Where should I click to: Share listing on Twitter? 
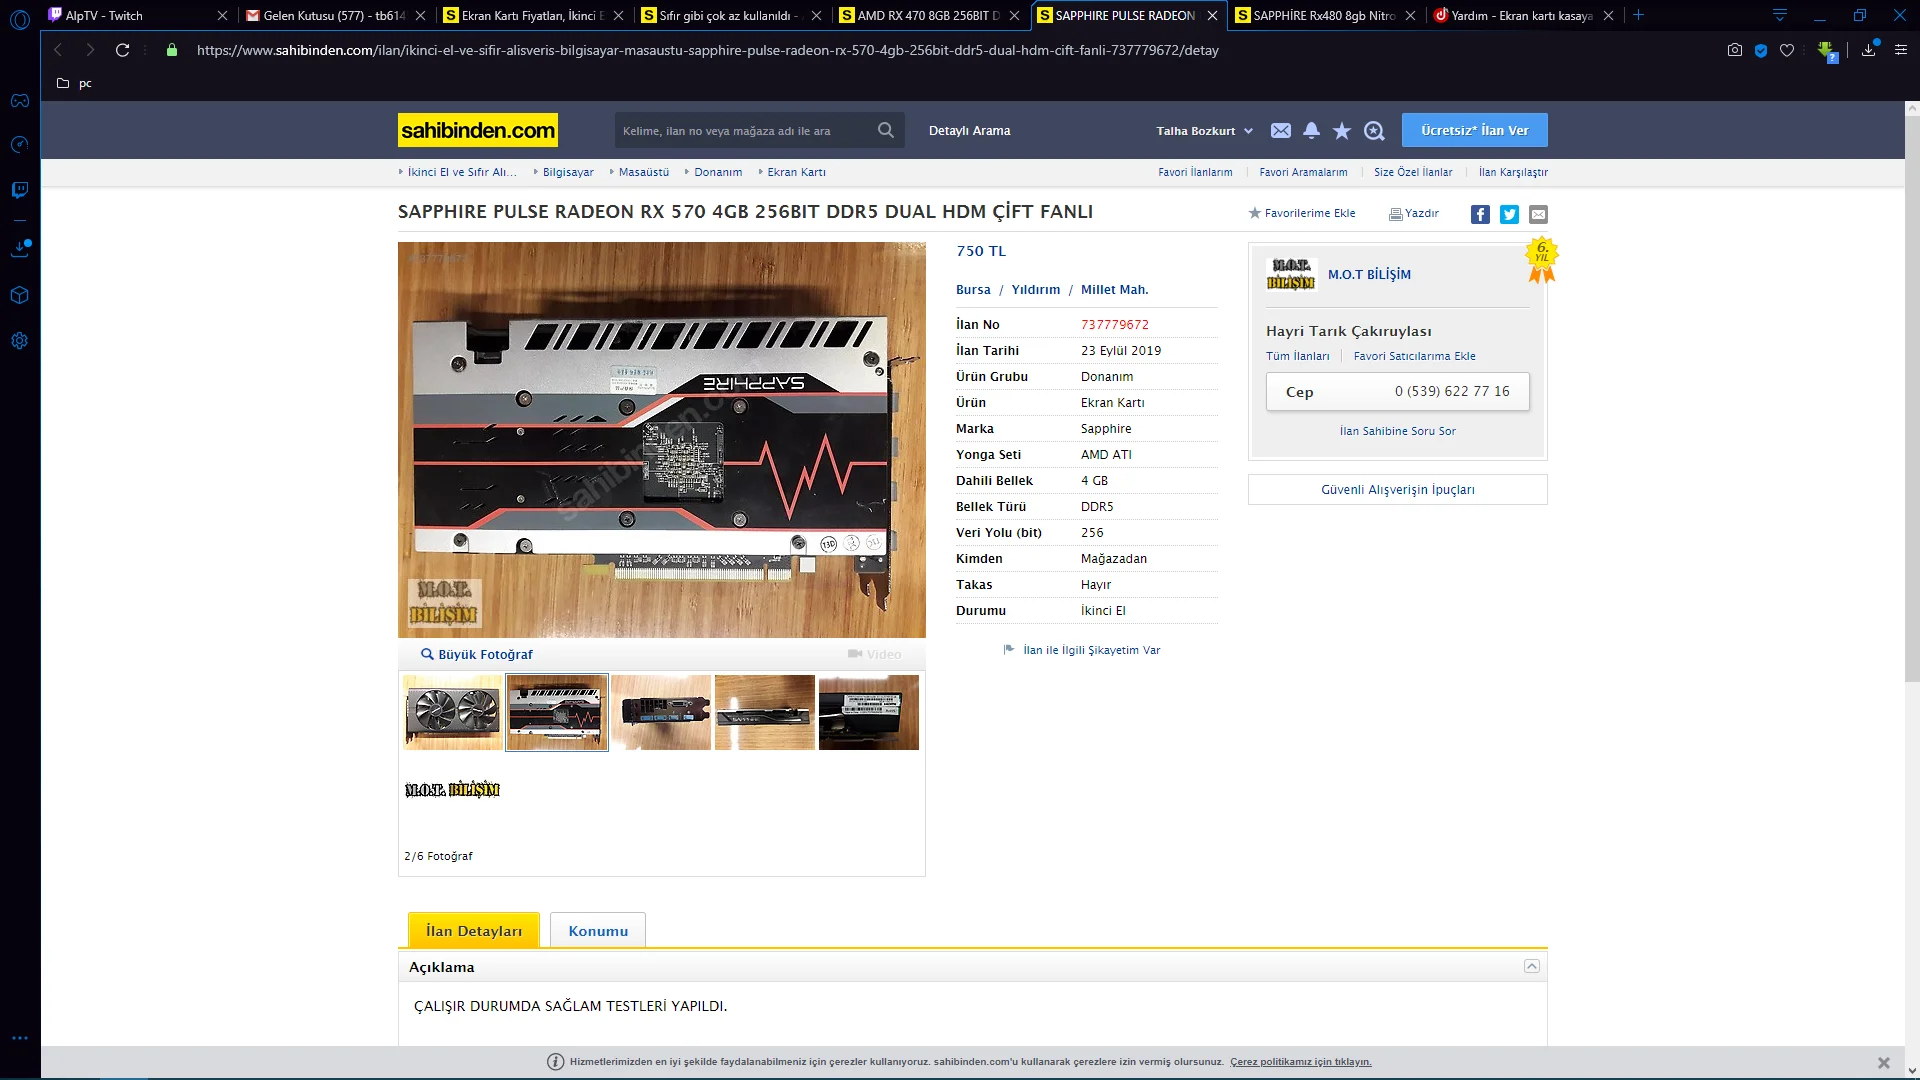click(1509, 214)
